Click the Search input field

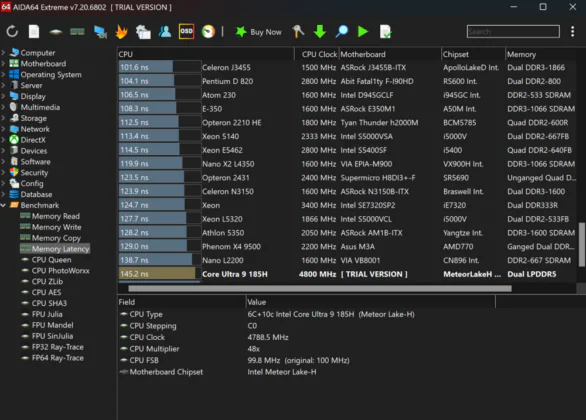513,32
